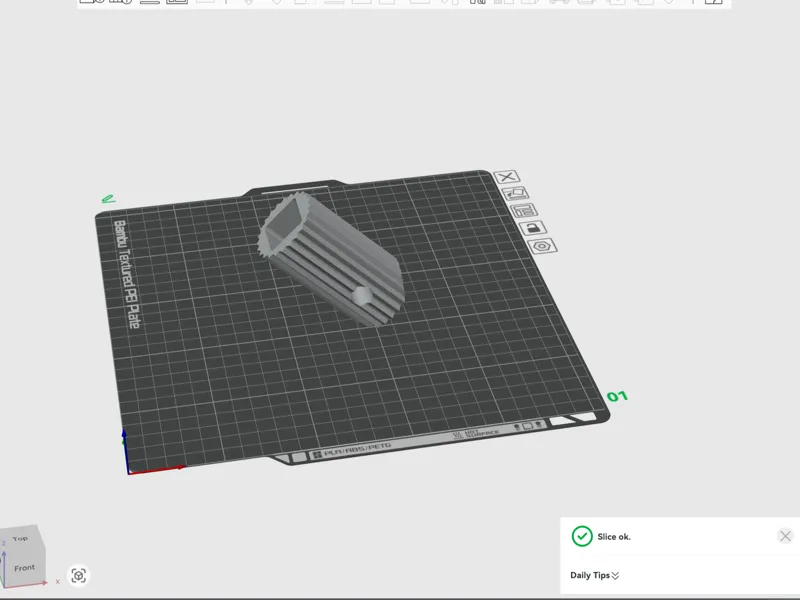Click the small sphere on the model
This screenshot has width=800, height=600.
click(362, 296)
